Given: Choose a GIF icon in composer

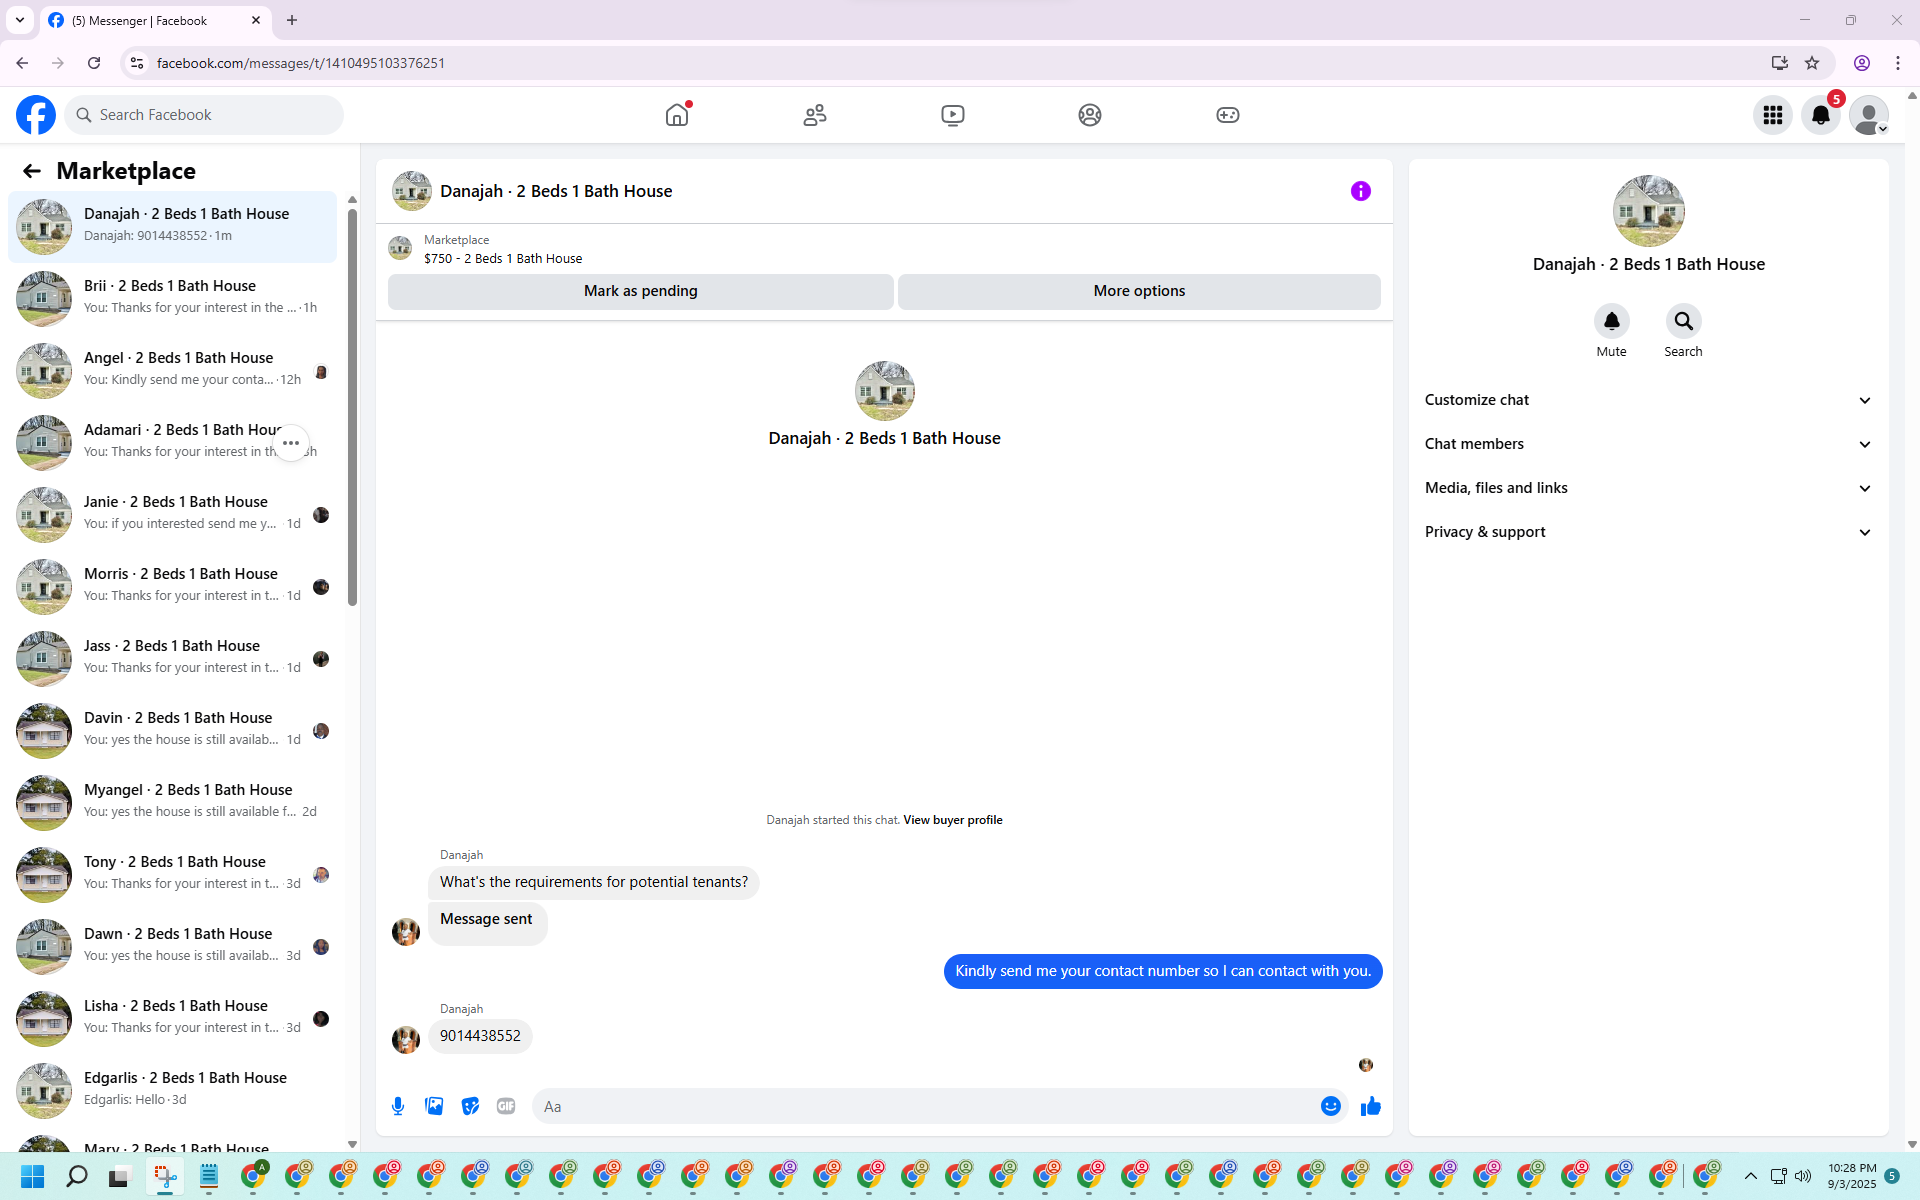Looking at the screenshot, I should click(506, 1106).
